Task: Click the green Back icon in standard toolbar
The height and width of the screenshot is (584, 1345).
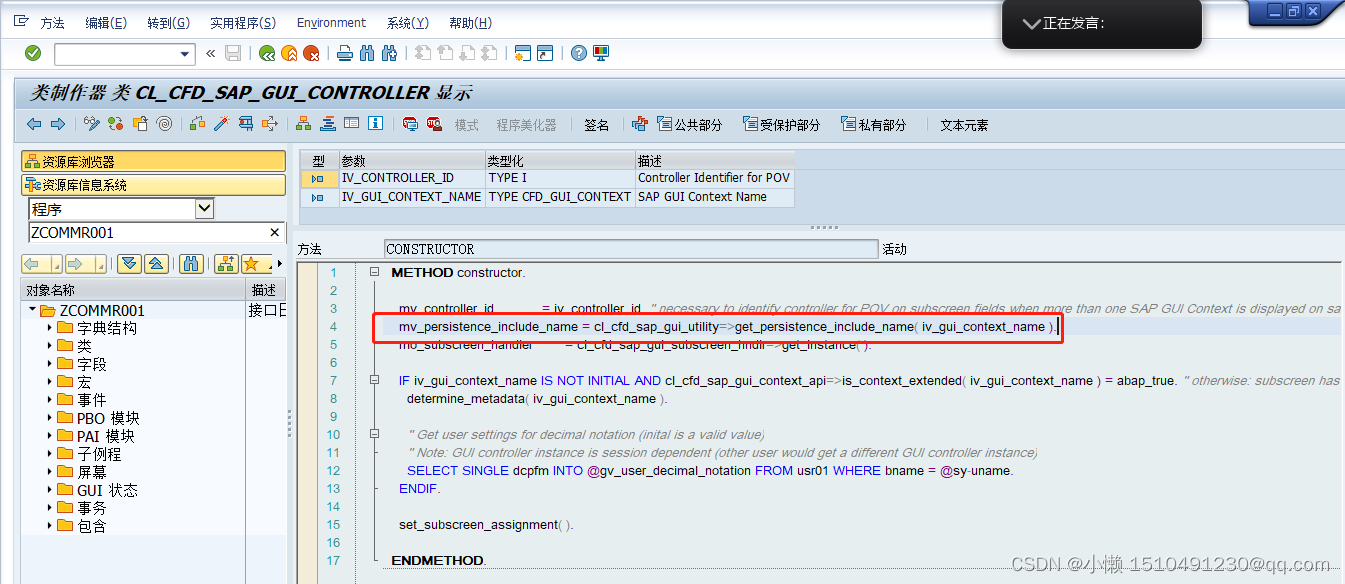Action: coord(267,53)
